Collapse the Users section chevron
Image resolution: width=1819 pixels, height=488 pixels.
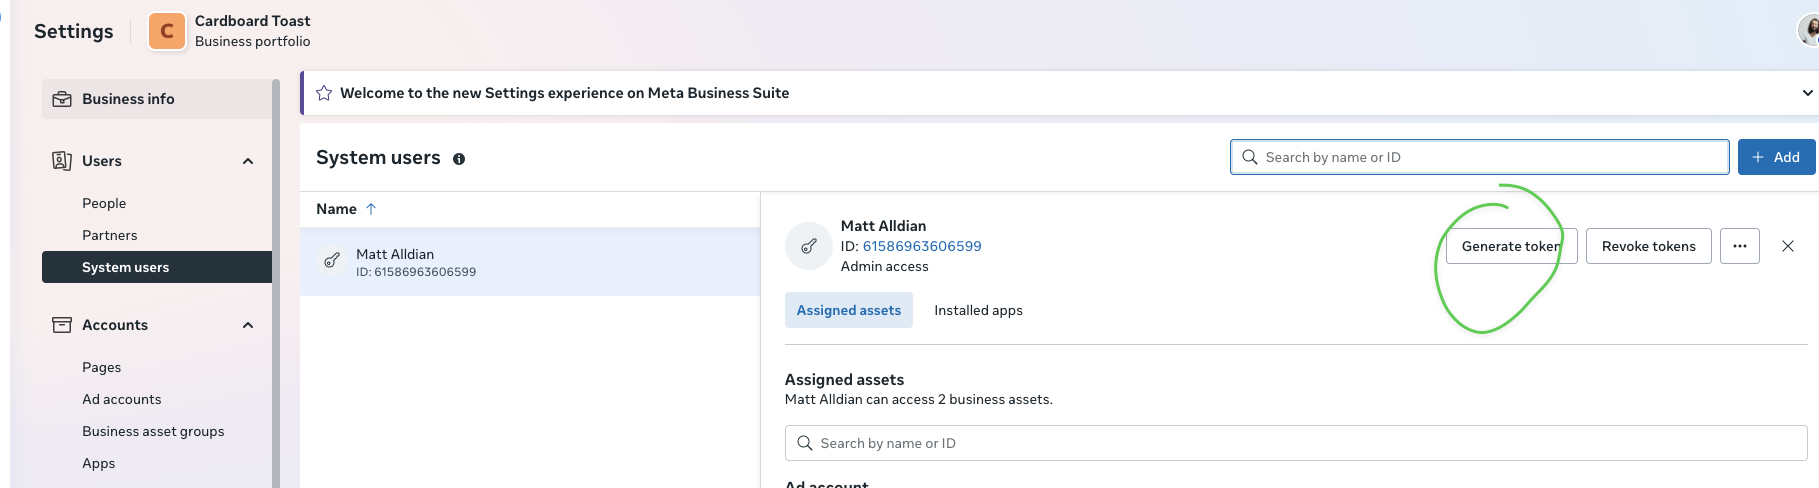tap(248, 161)
